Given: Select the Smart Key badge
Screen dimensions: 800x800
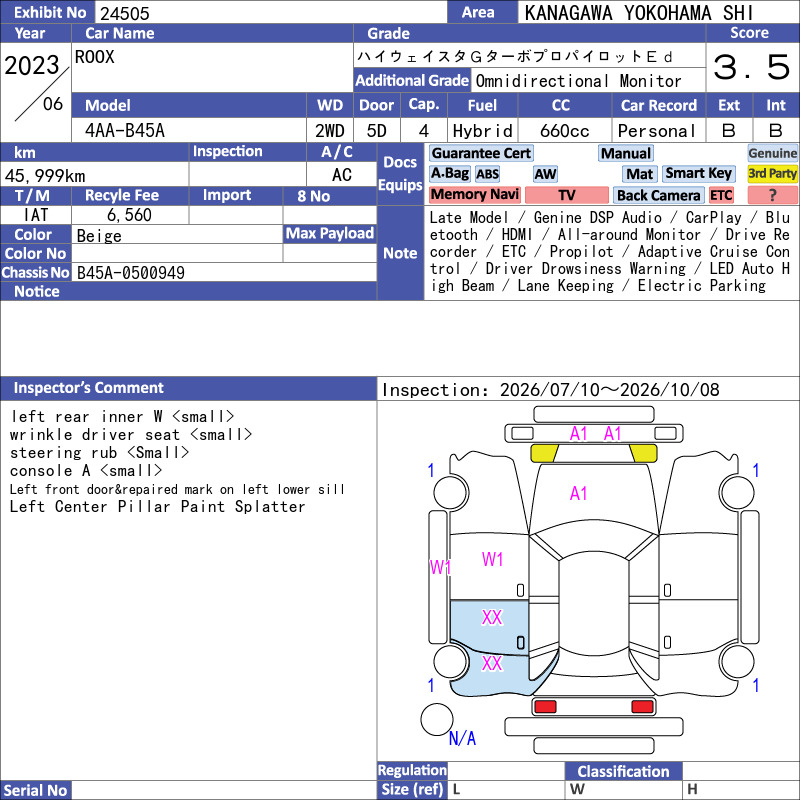Looking at the screenshot, I should (x=698, y=174).
